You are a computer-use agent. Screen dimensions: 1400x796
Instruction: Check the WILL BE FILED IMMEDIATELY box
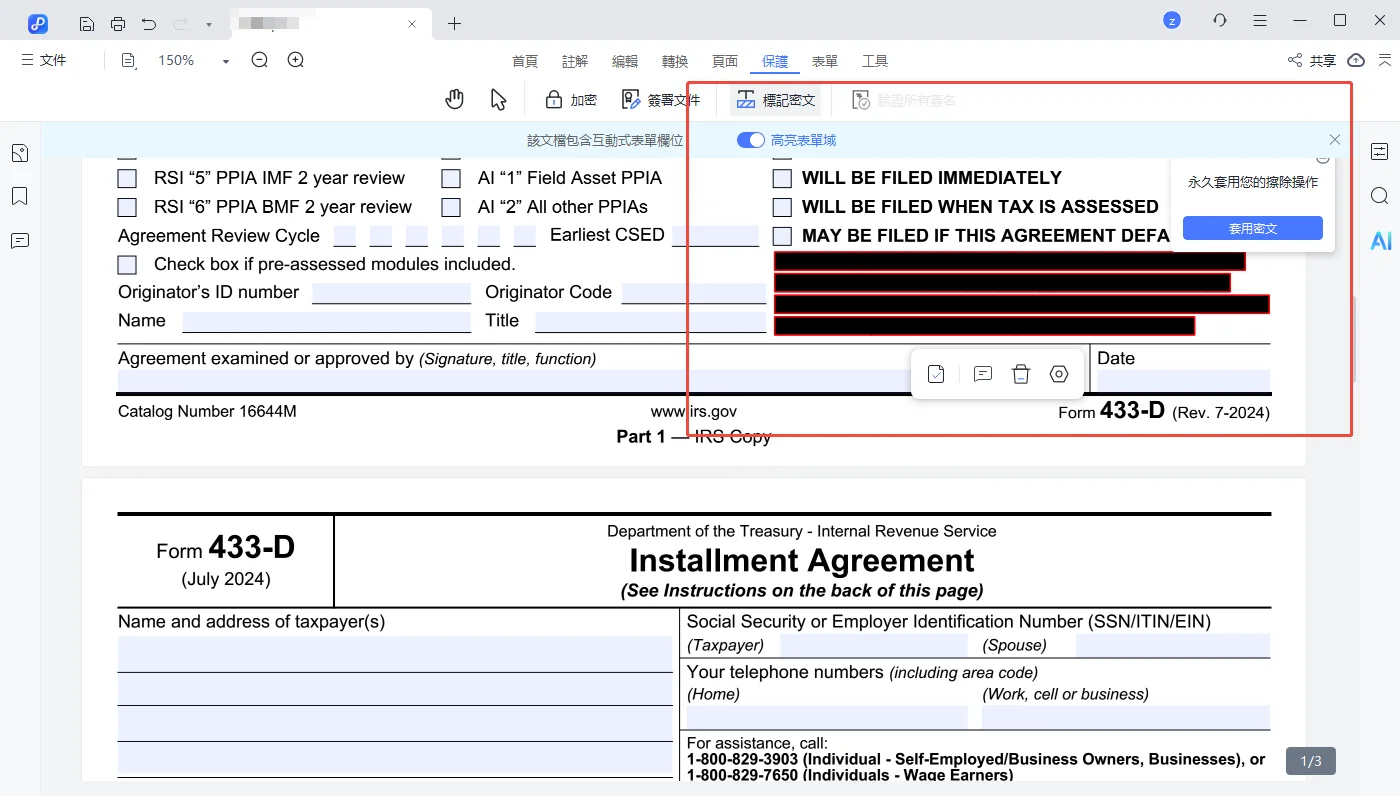click(782, 179)
